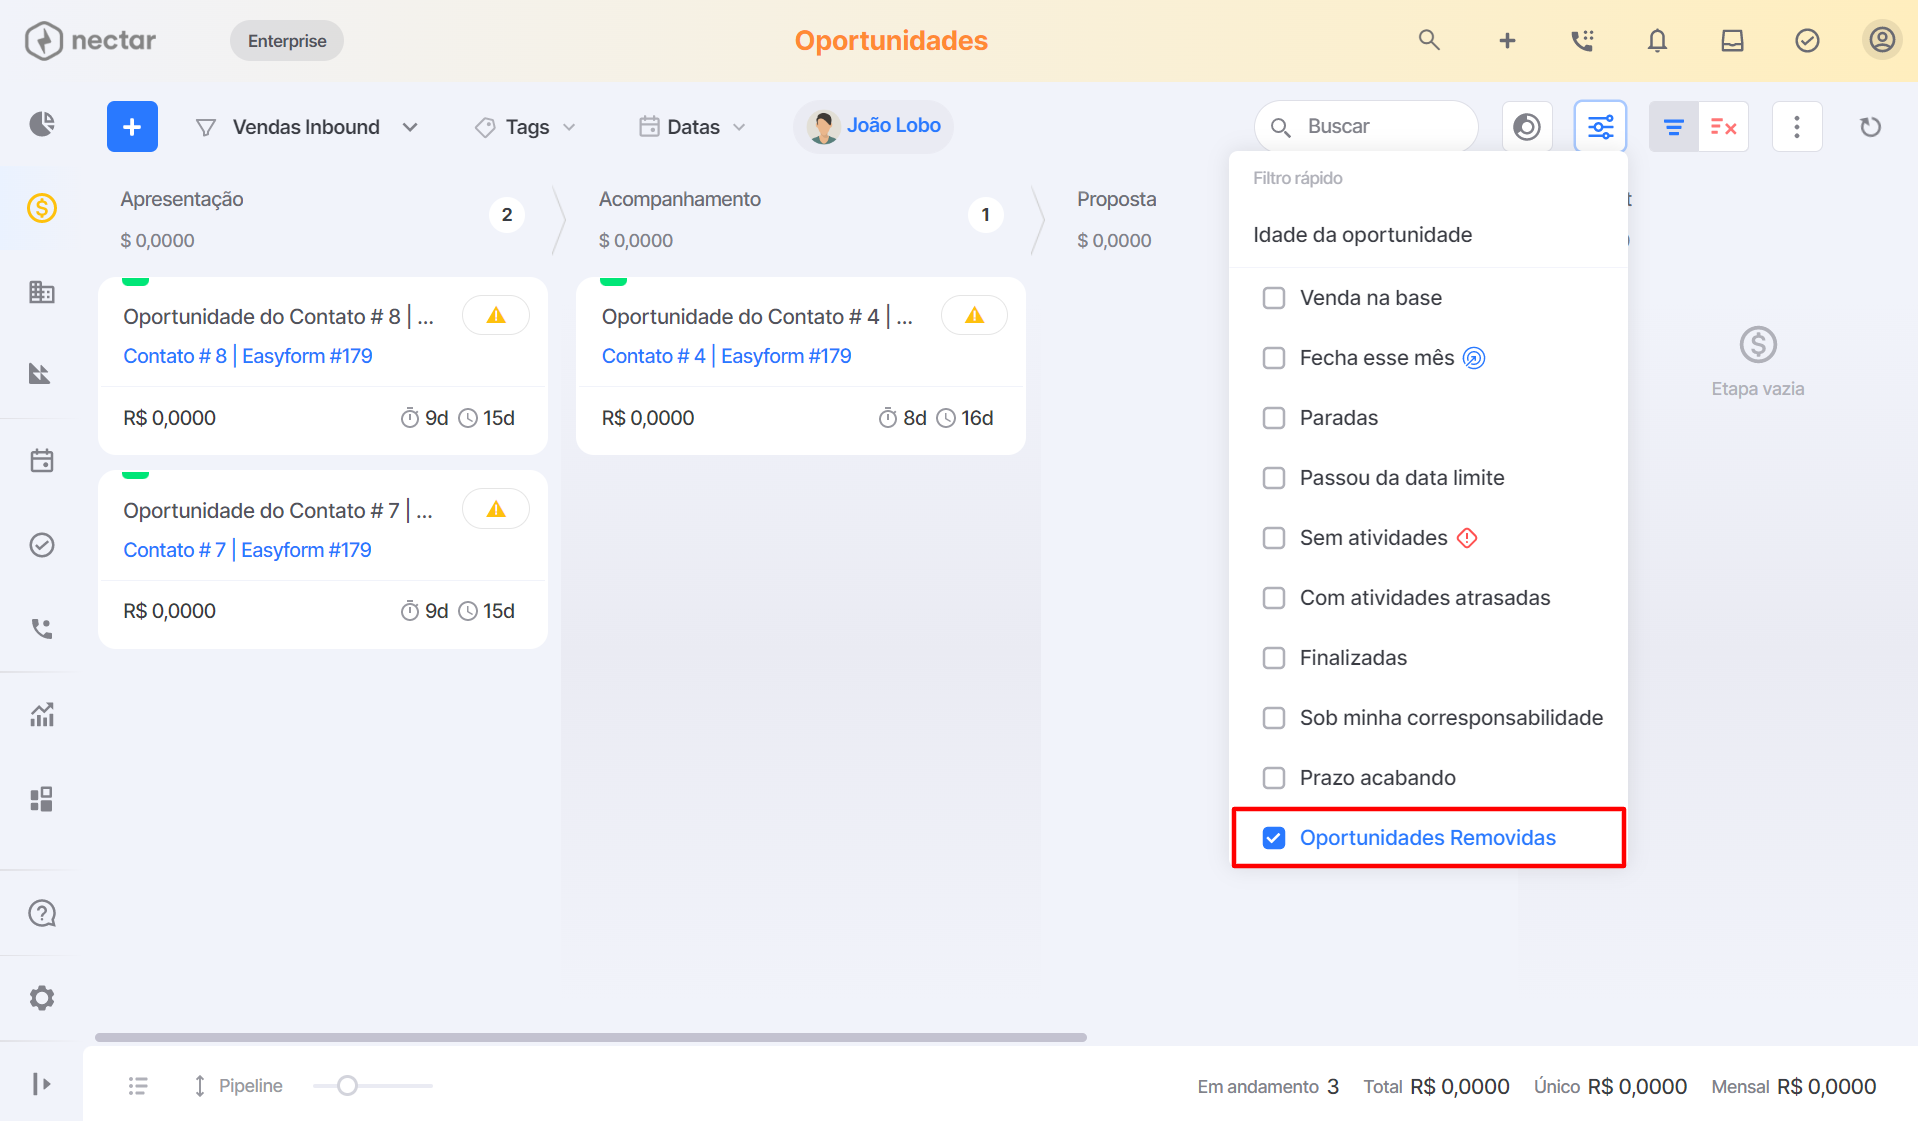1918x1121 pixels.
Task: Open Contato # 8 link
Action: click(175, 356)
